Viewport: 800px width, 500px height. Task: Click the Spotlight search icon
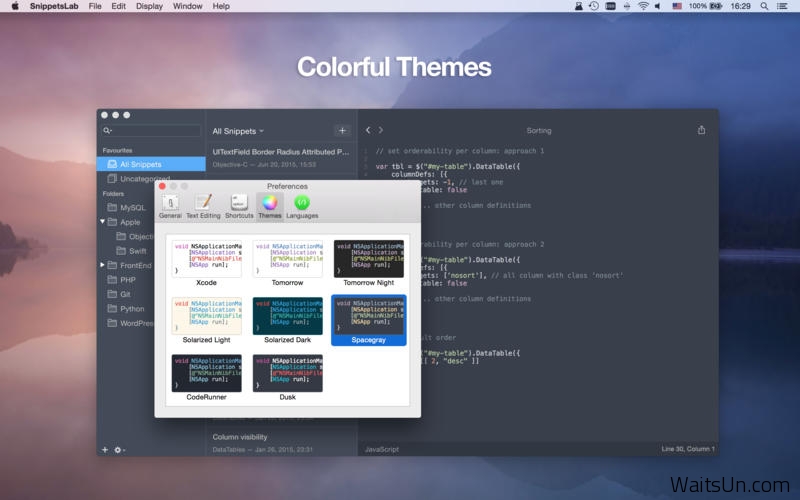click(764, 6)
